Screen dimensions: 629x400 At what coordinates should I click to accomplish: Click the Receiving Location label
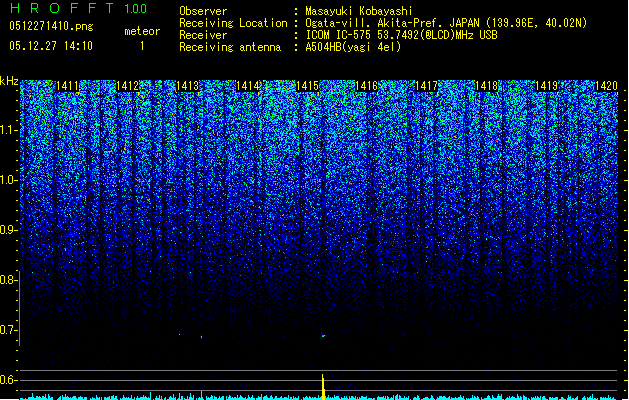point(233,23)
